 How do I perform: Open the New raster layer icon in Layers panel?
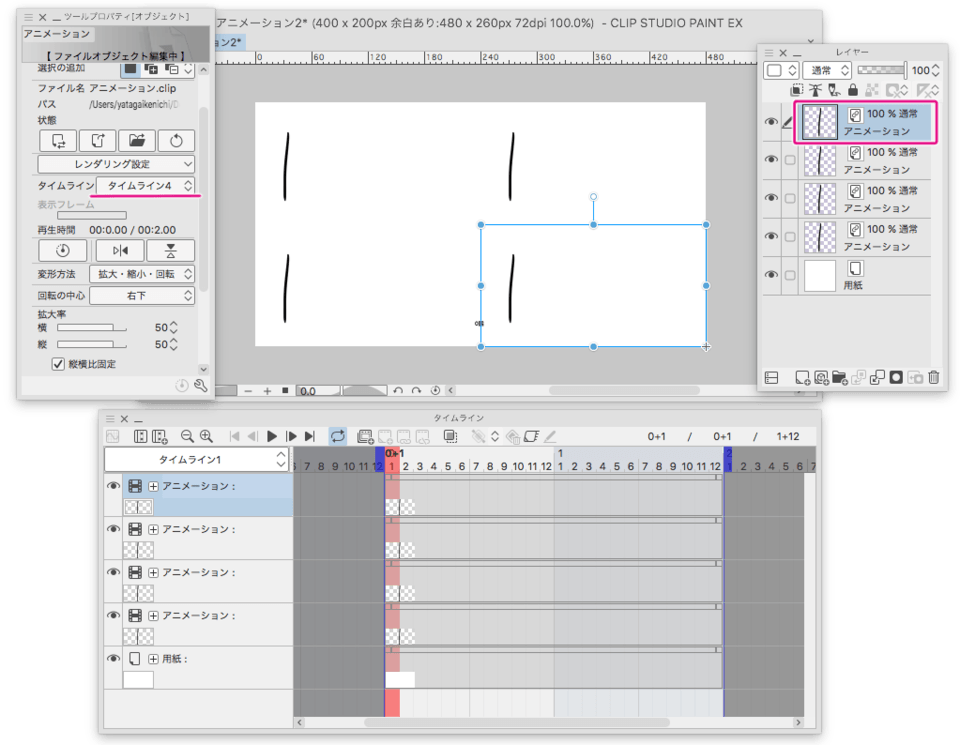click(x=802, y=378)
